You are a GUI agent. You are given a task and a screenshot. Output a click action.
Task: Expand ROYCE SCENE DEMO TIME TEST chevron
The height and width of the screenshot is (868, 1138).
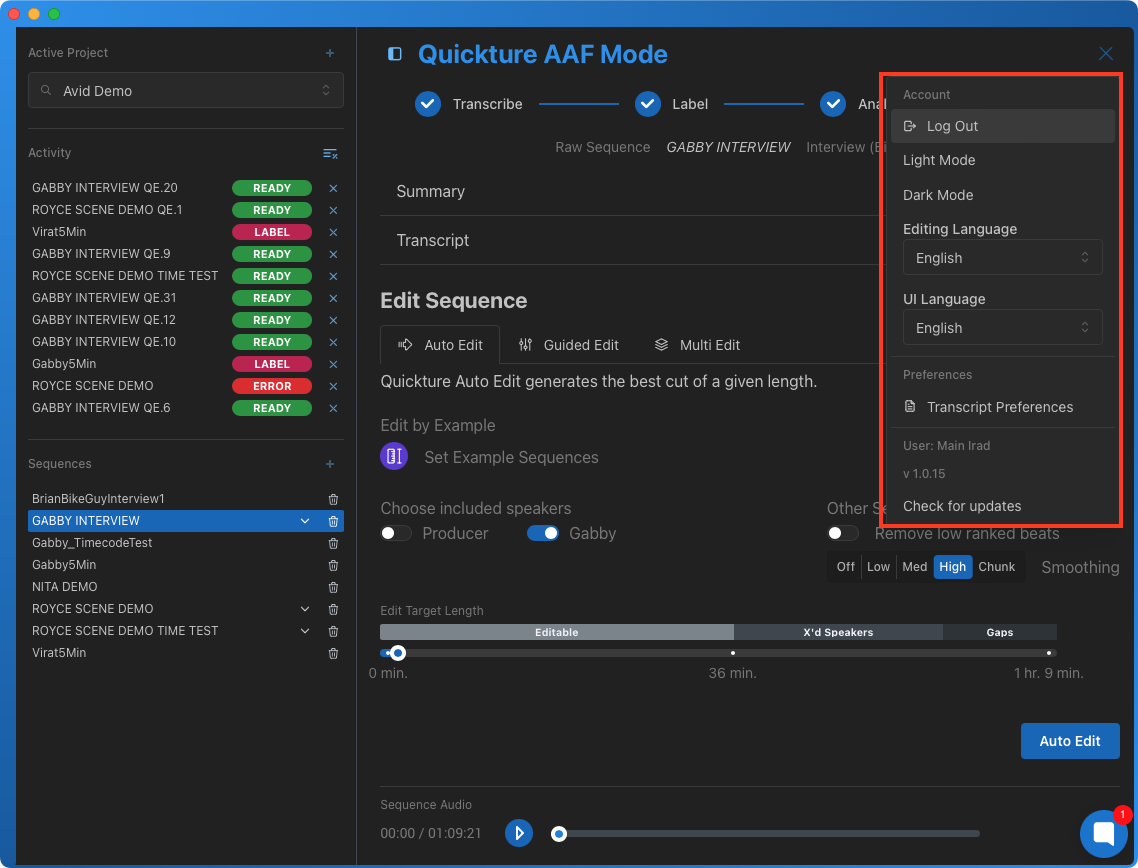(x=305, y=631)
